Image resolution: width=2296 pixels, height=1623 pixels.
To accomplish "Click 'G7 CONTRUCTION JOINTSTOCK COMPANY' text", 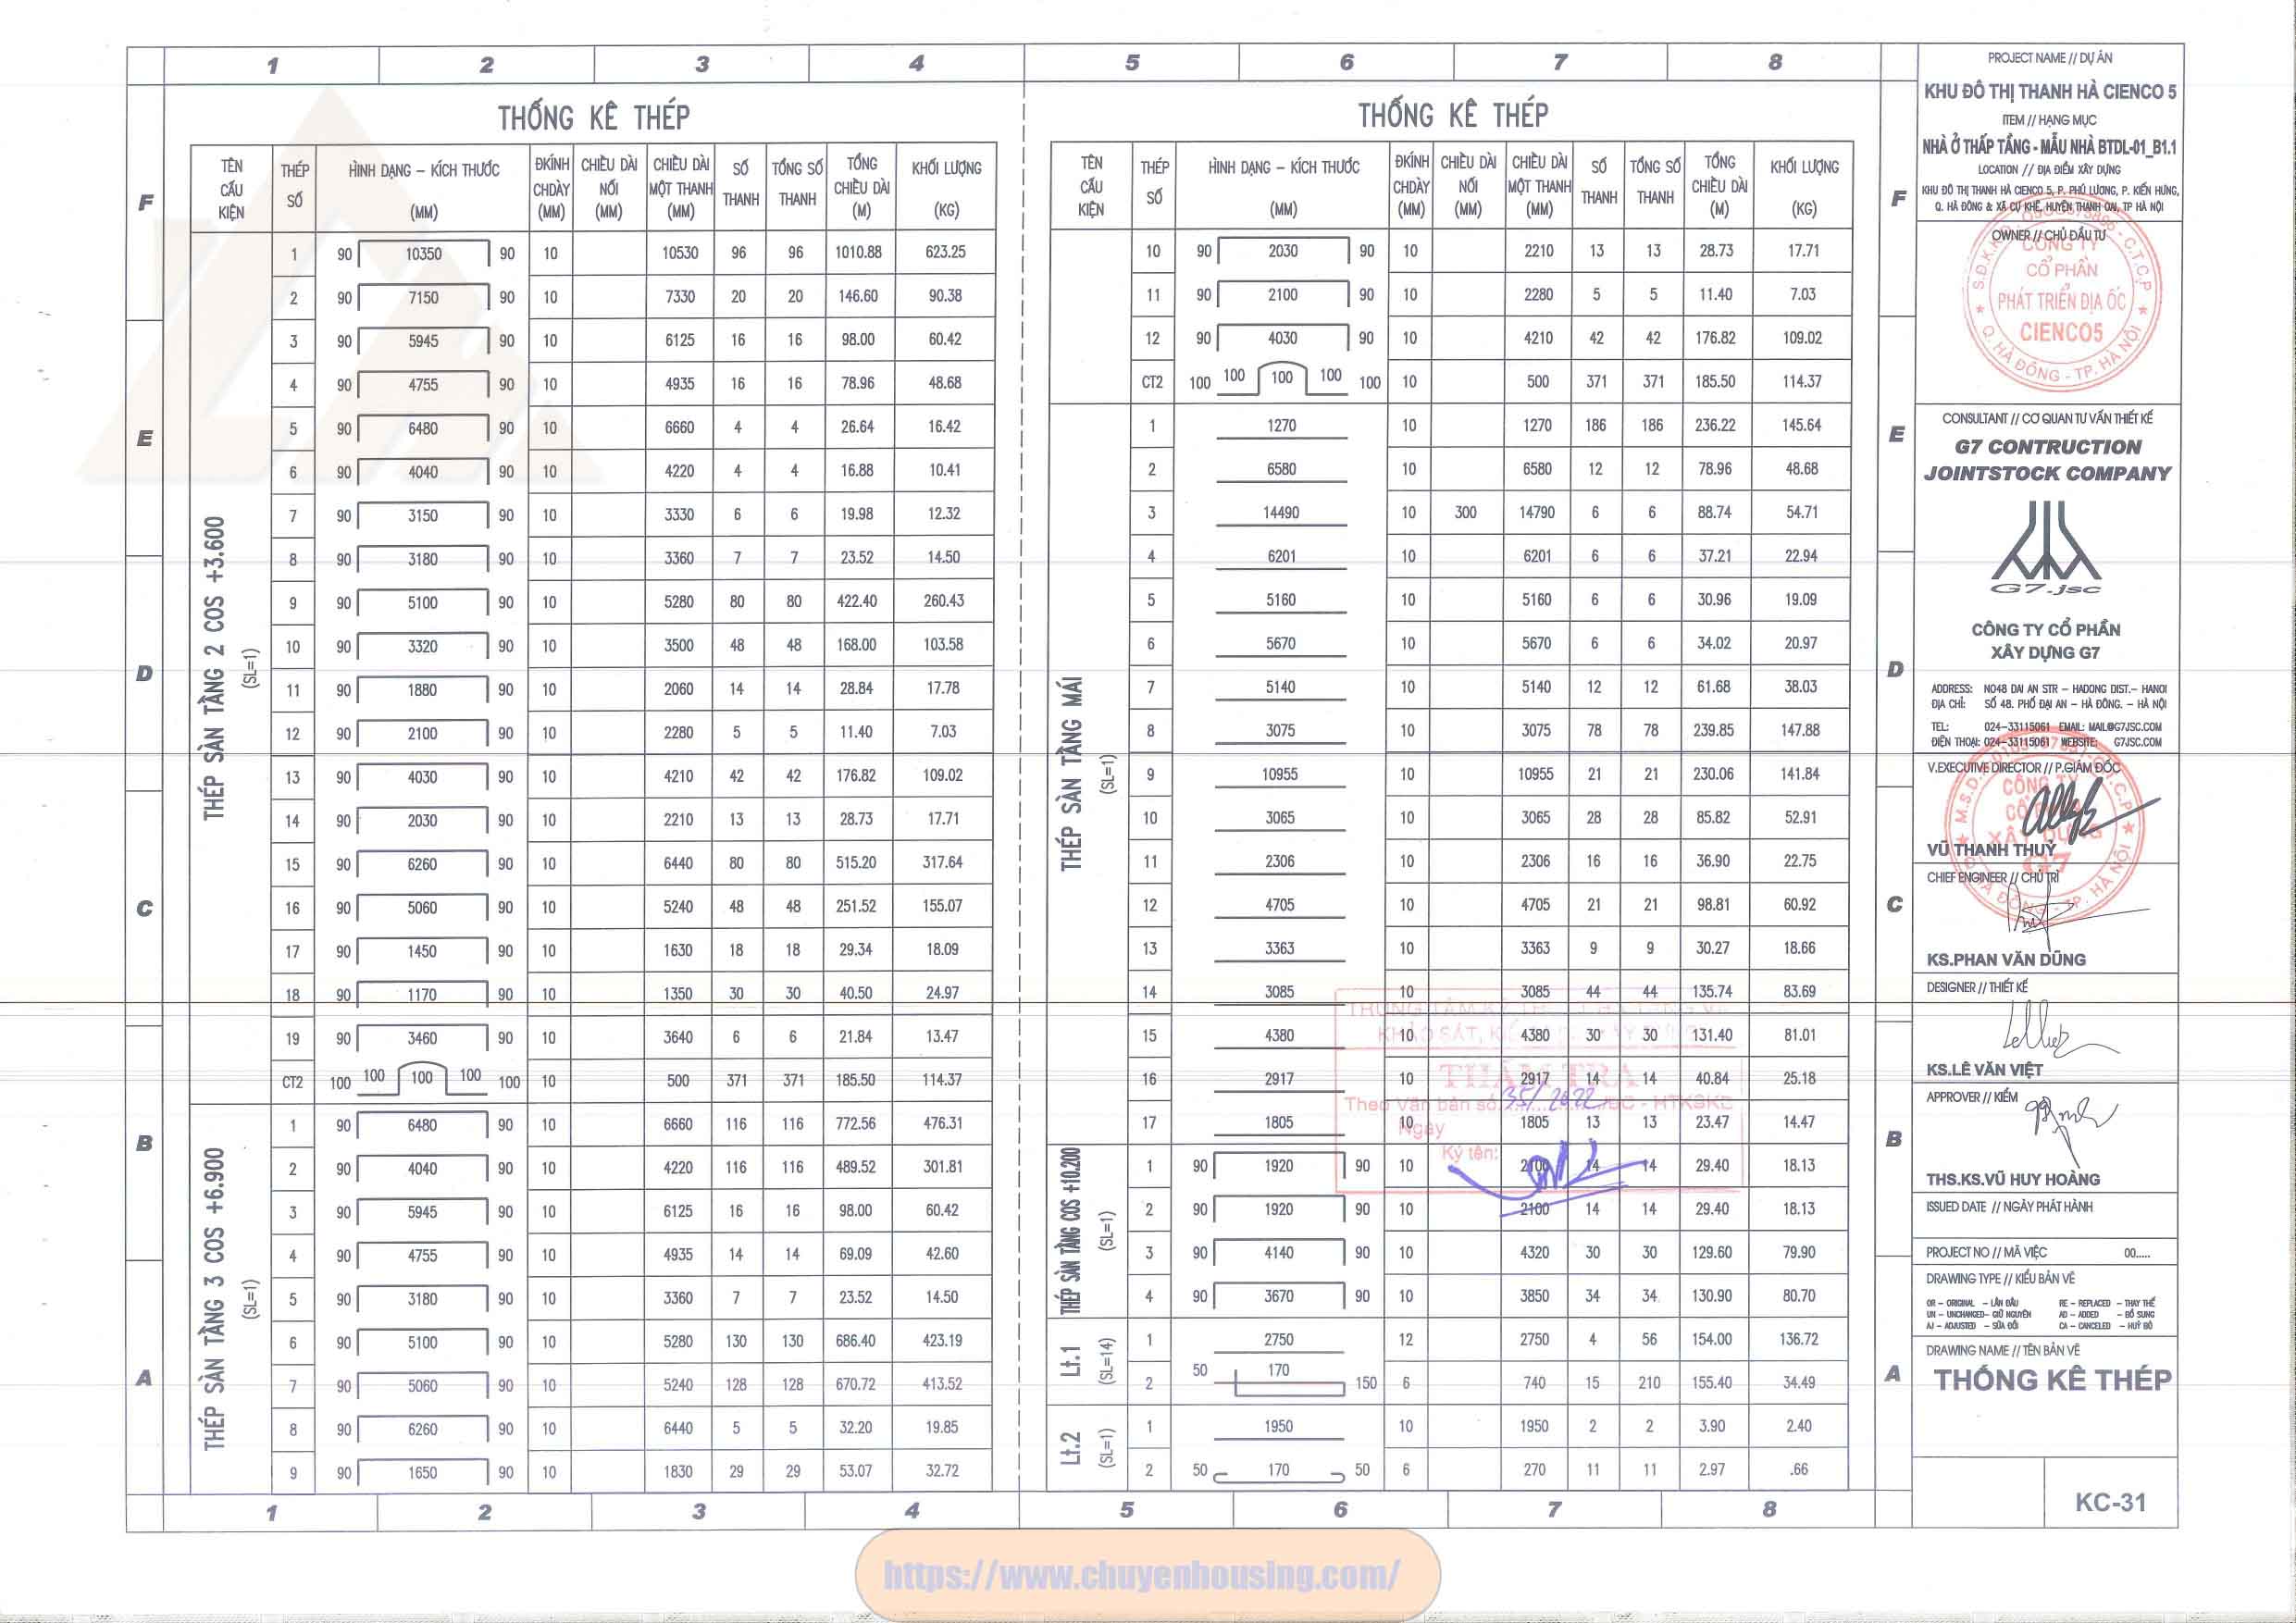I will (2047, 460).
